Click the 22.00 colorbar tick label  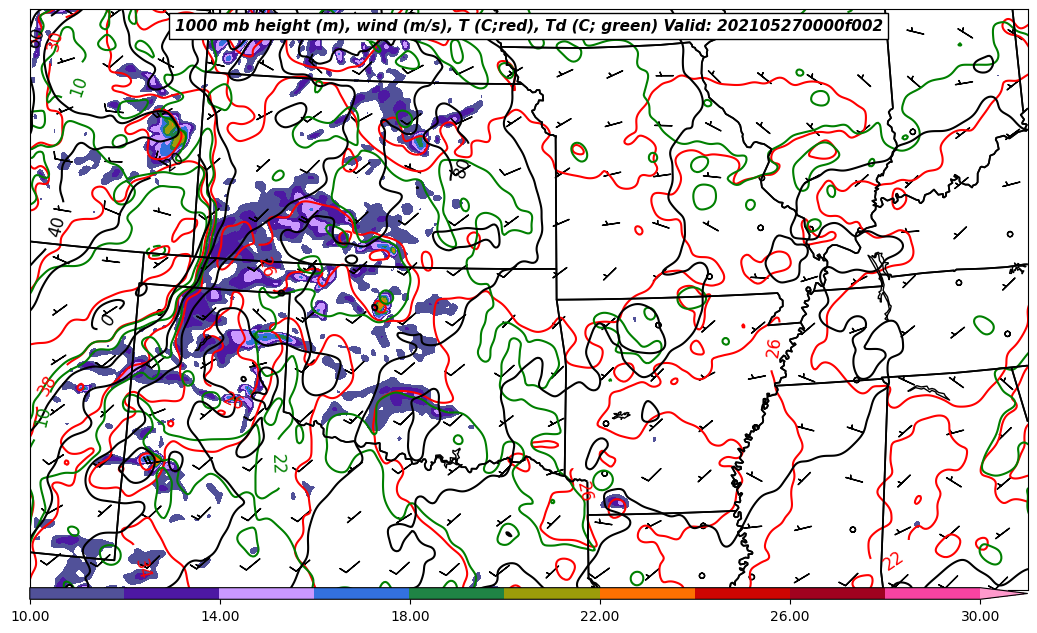coord(600,616)
